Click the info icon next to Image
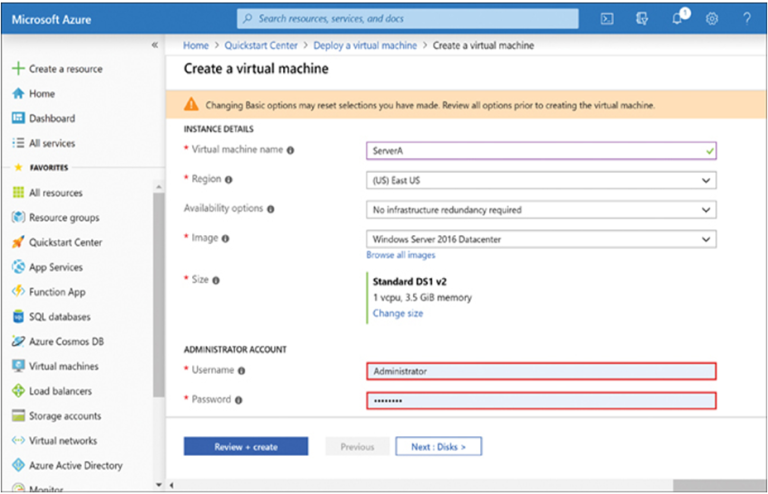 (225, 238)
